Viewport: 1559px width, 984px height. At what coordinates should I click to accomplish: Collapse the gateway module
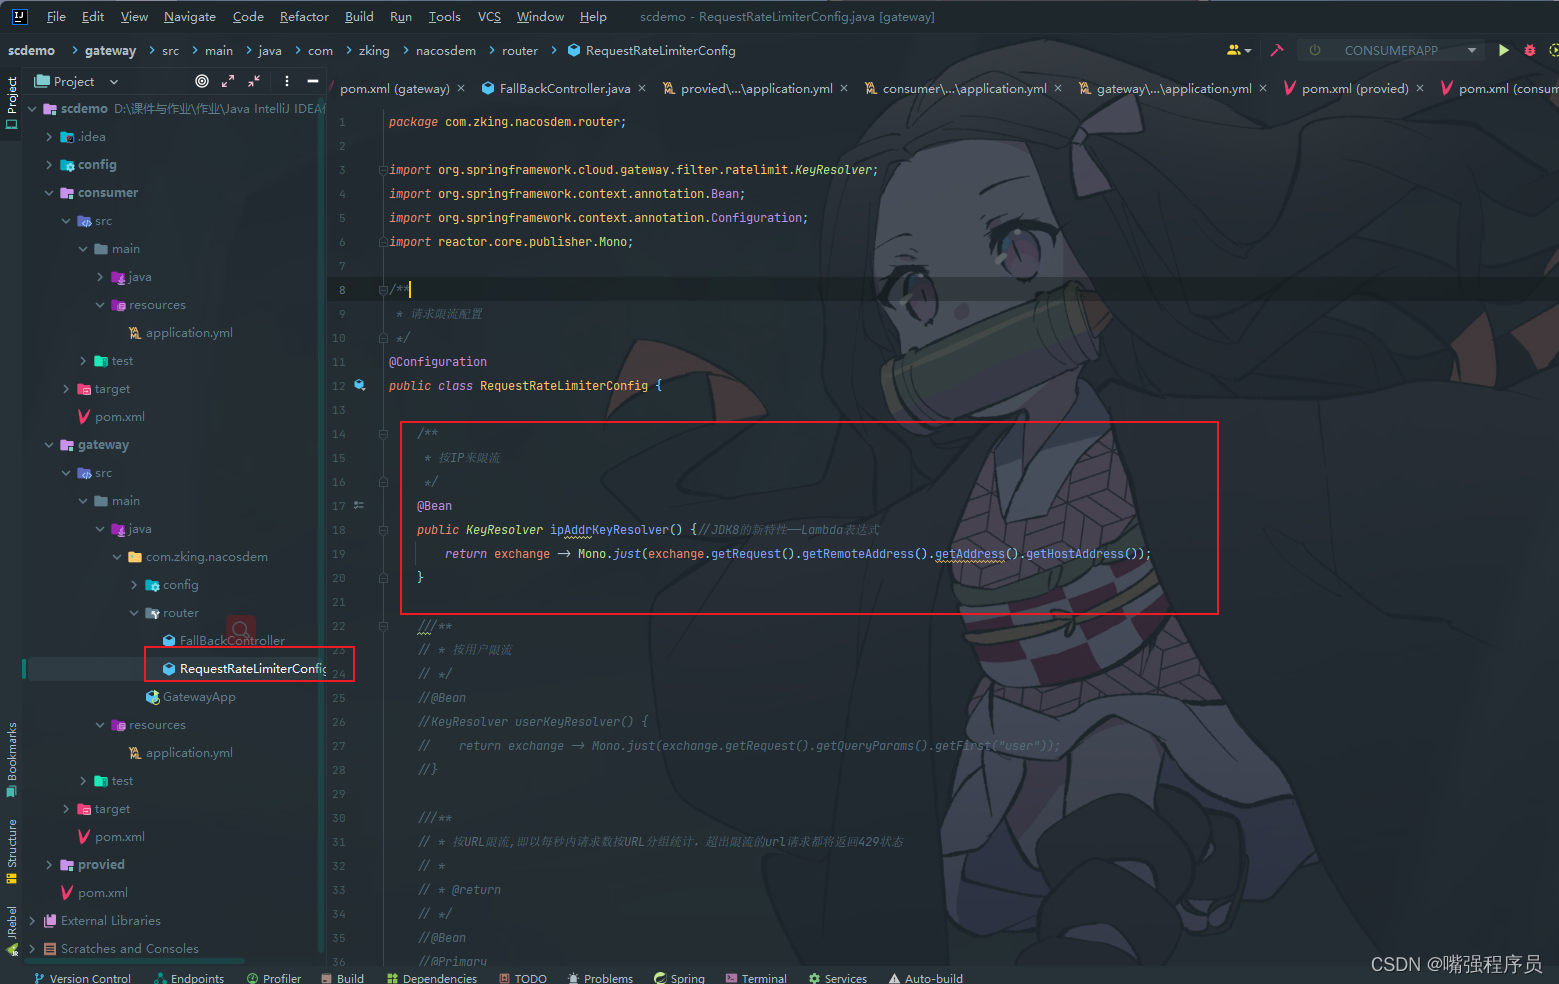[49, 444]
